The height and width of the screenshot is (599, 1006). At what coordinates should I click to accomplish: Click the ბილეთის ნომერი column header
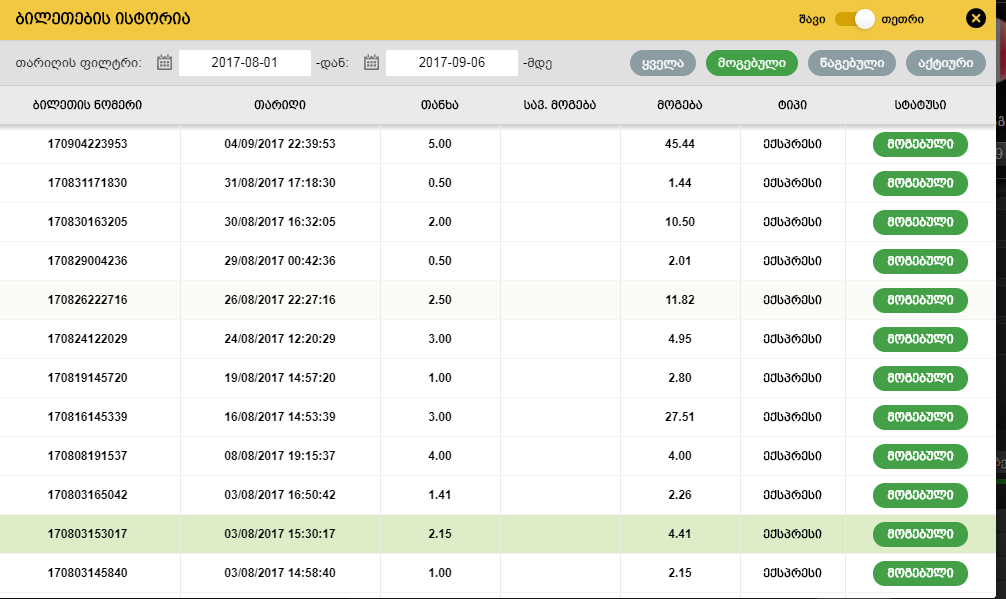pyautogui.click(x=88, y=105)
